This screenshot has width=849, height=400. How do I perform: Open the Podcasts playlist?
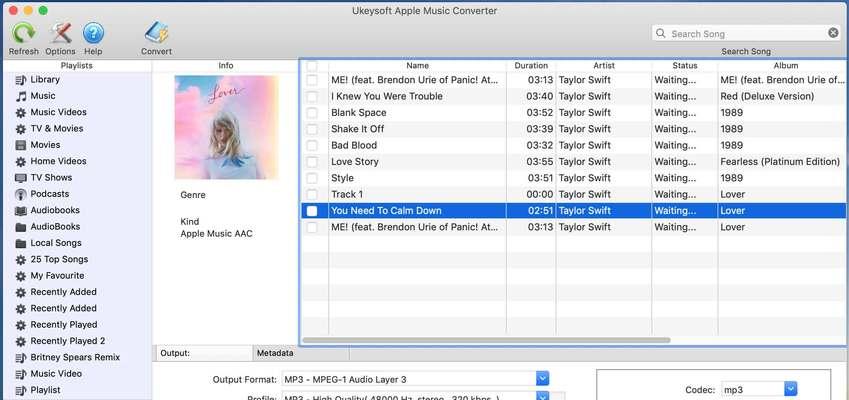click(50, 194)
